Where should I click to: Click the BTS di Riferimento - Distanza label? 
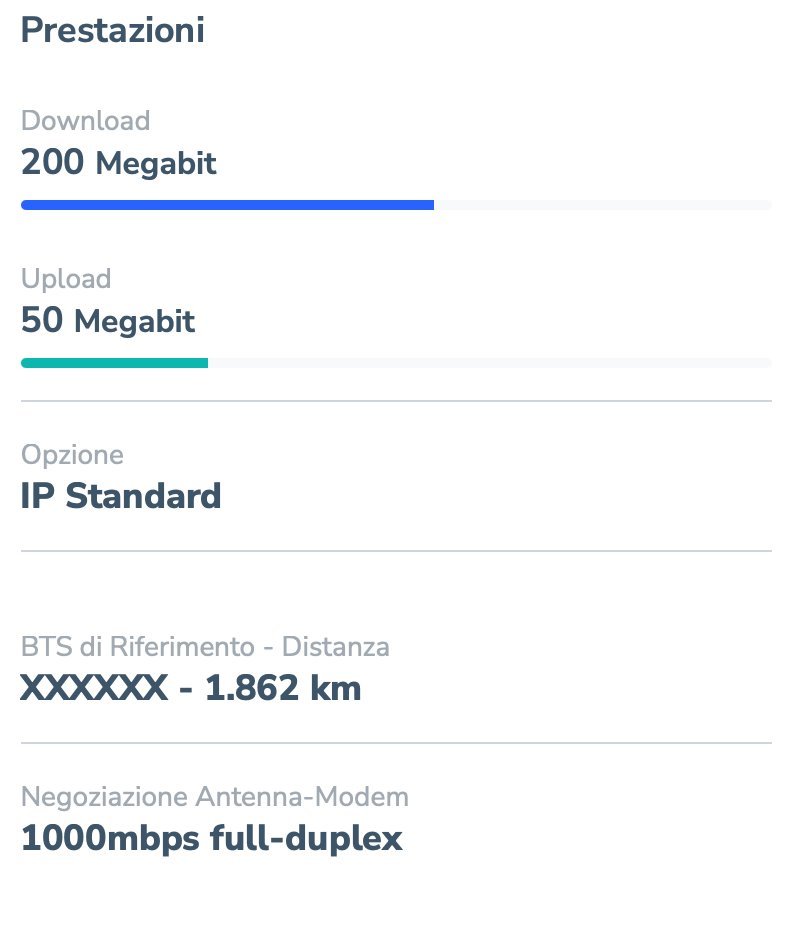[x=205, y=647]
